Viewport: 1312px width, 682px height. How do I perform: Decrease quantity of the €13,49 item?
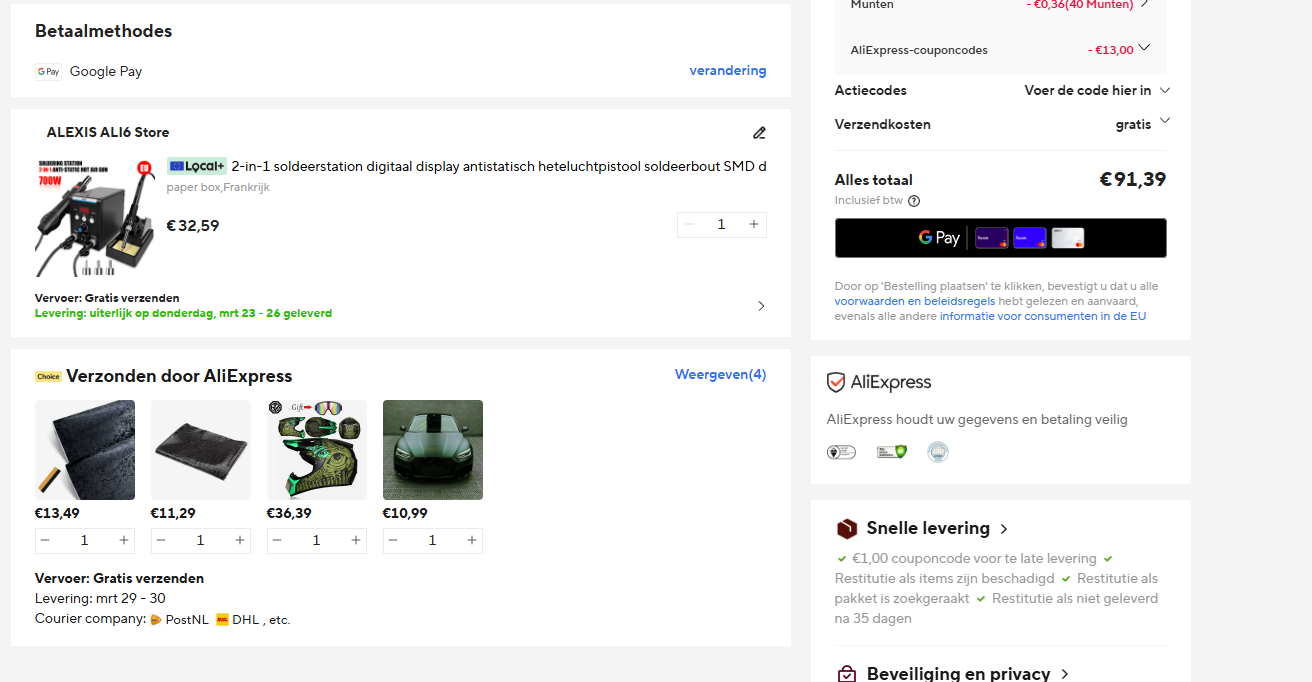tap(45, 540)
